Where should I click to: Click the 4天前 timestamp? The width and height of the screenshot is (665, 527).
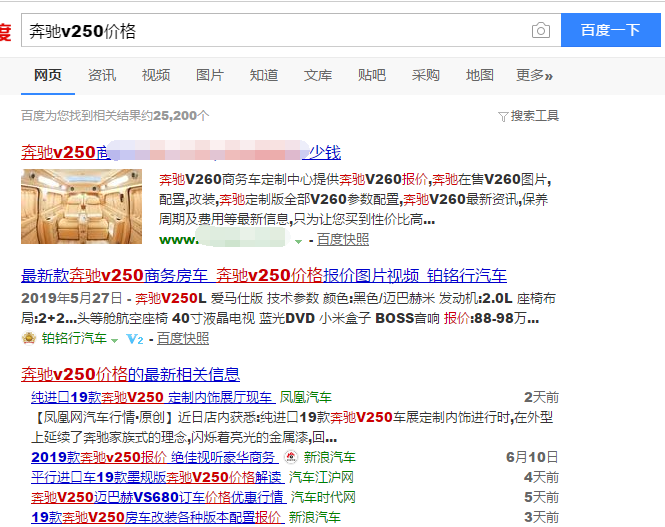(x=542, y=477)
